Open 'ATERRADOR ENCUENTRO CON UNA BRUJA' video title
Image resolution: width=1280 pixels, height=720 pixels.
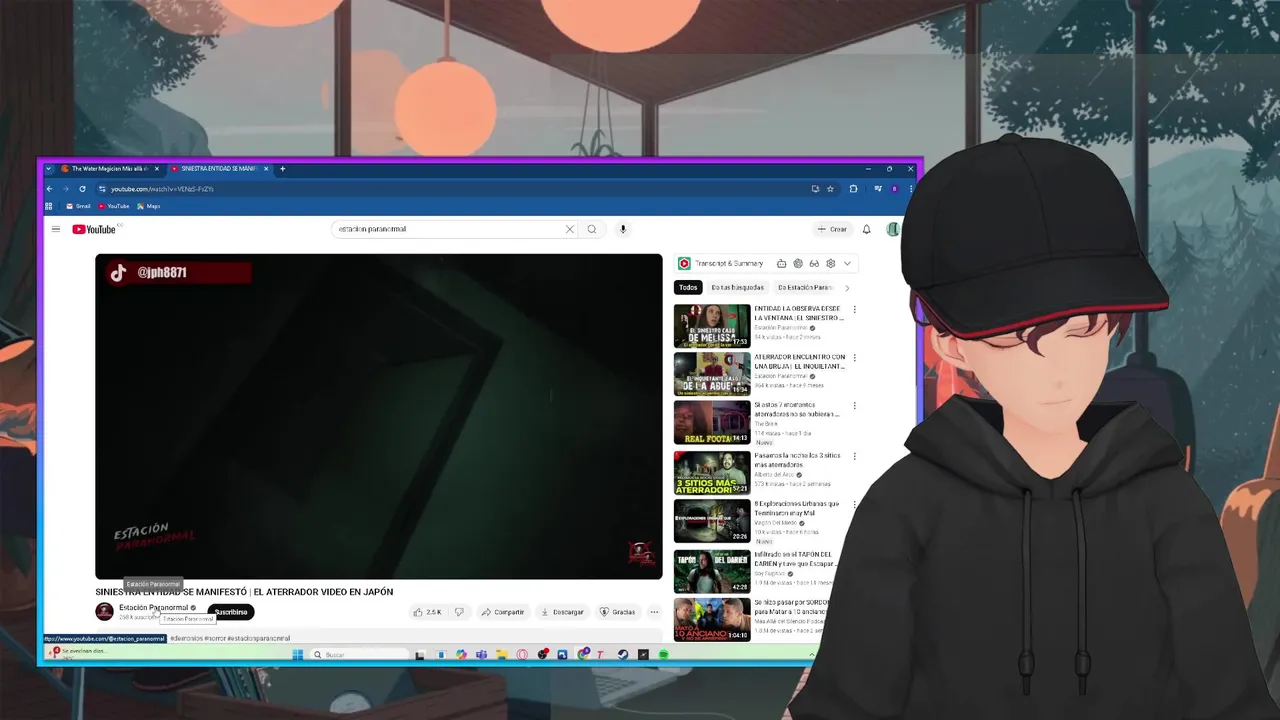pos(799,362)
